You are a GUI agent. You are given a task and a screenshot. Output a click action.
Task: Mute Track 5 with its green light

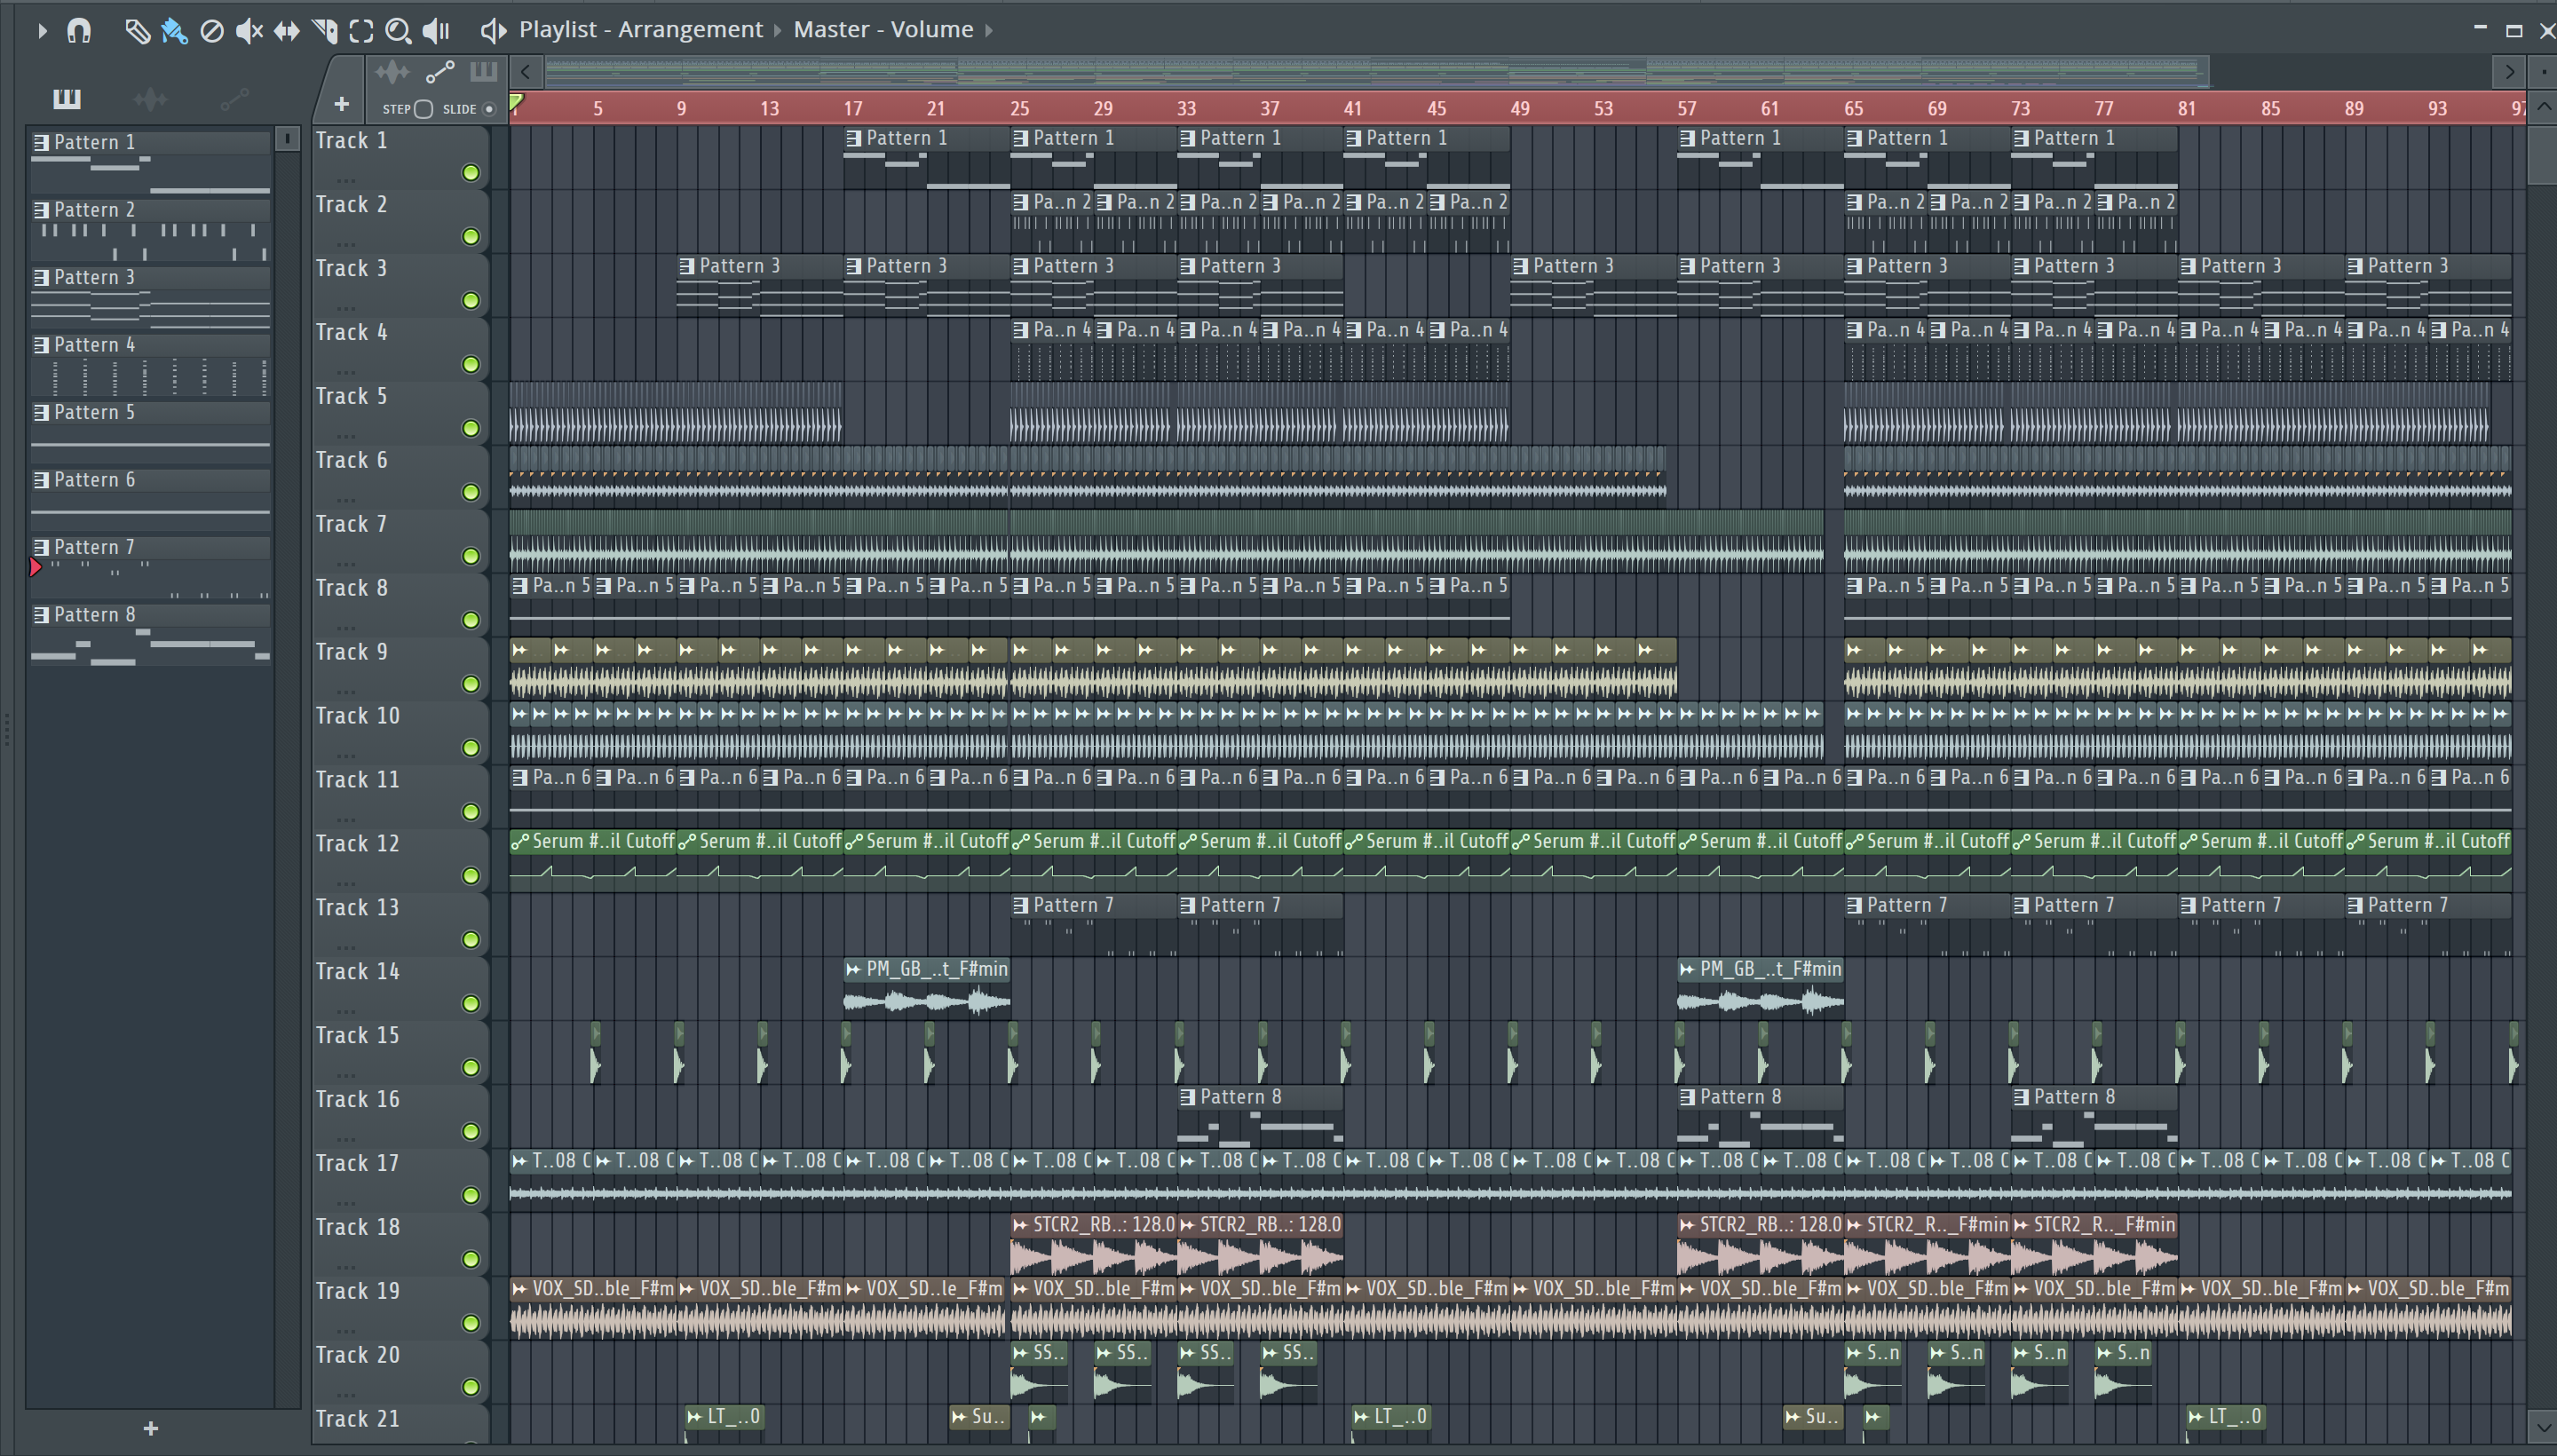pos(471,429)
